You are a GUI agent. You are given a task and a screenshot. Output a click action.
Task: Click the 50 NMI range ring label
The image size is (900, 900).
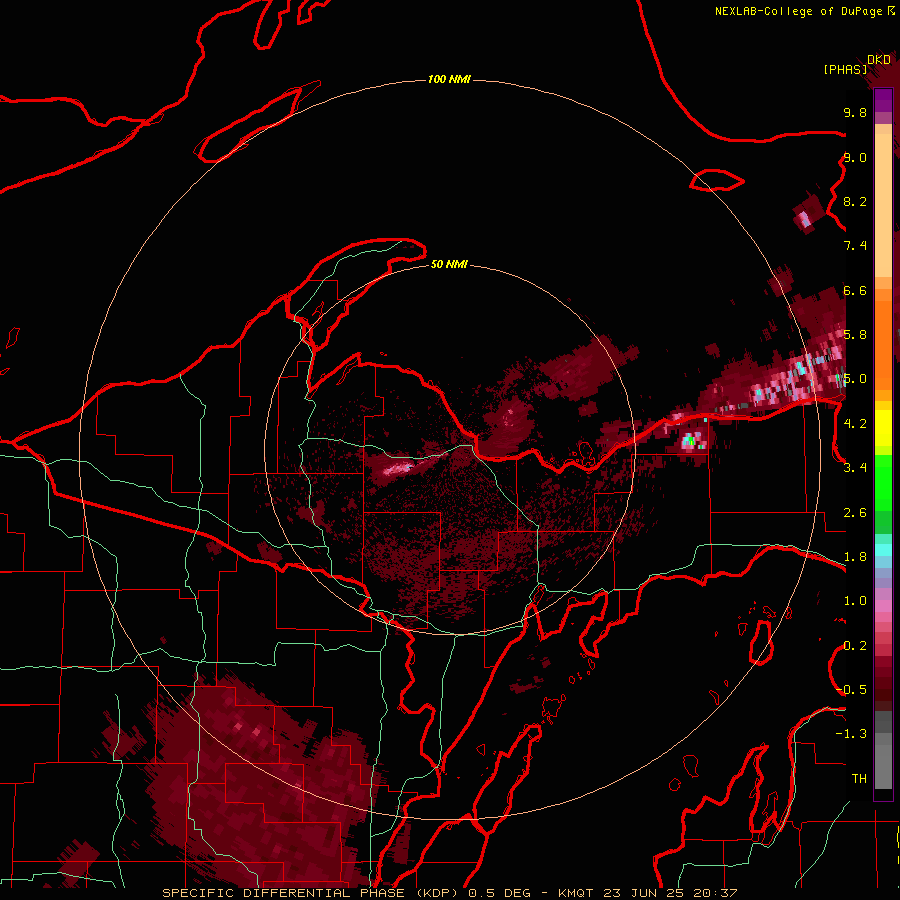pyautogui.click(x=449, y=264)
